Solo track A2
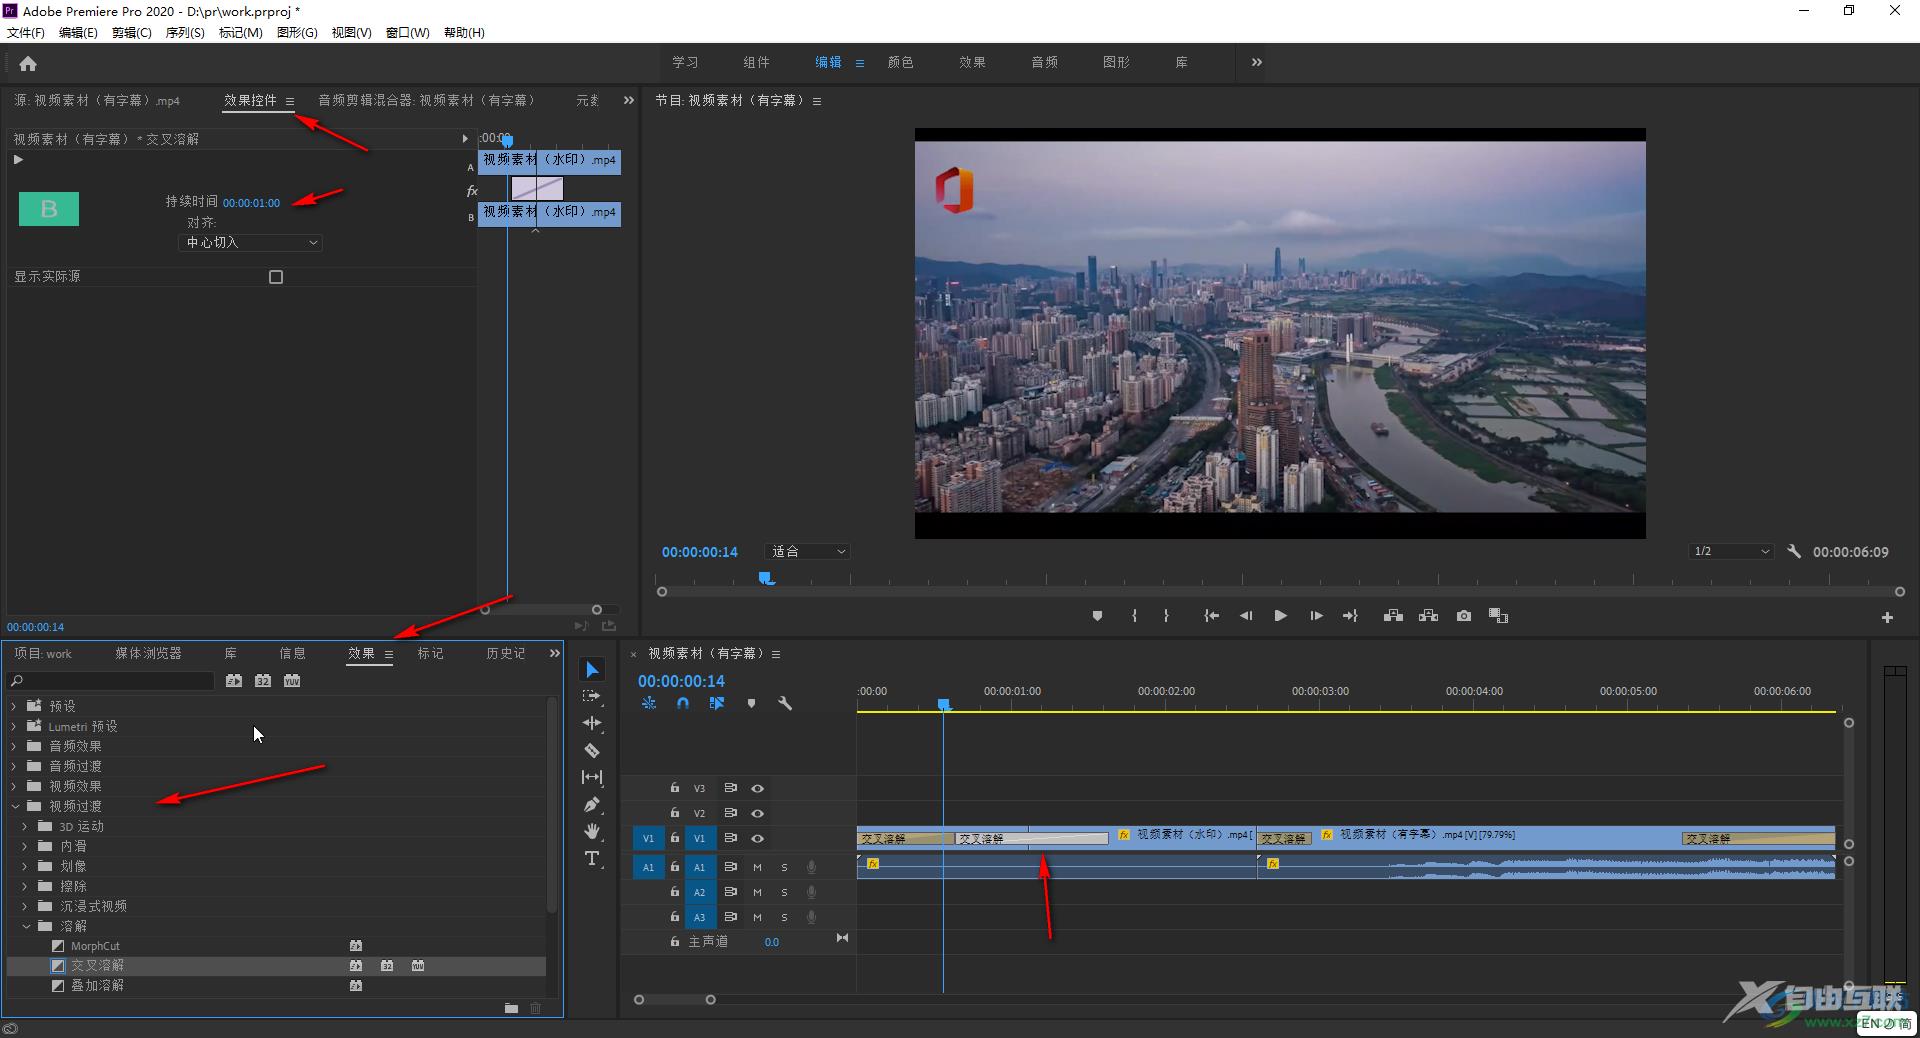 [x=784, y=892]
